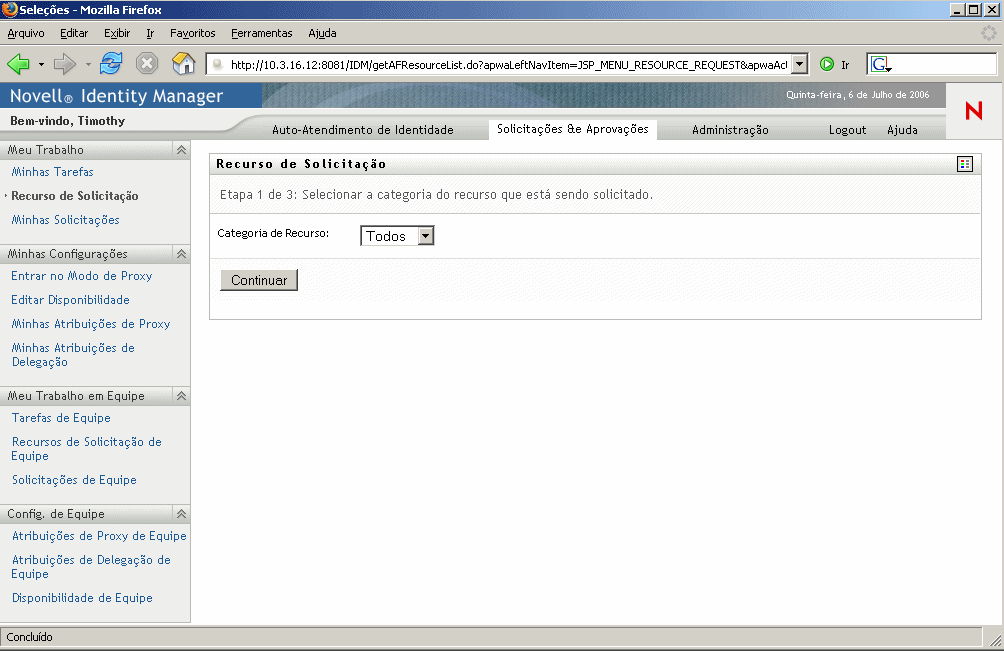Click the Recurso de Solicitação panel options icon
The height and width of the screenshot is (651, 1004).
[x=964, y=164]
